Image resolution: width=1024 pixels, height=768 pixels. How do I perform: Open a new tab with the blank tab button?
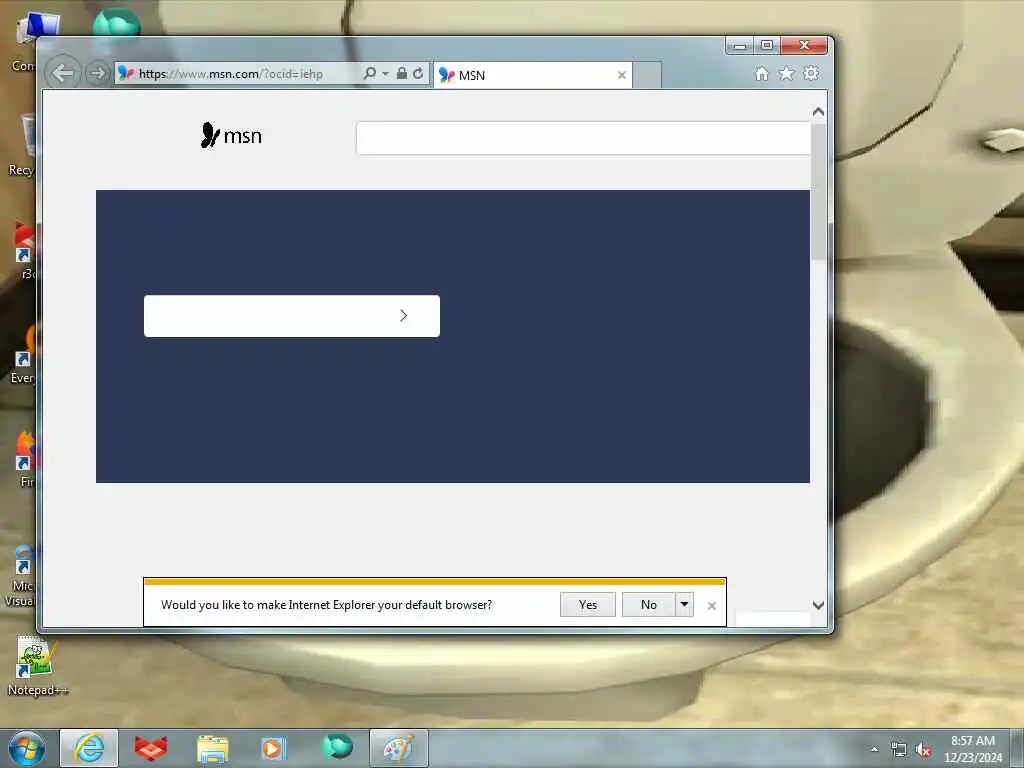pos(647,75)
